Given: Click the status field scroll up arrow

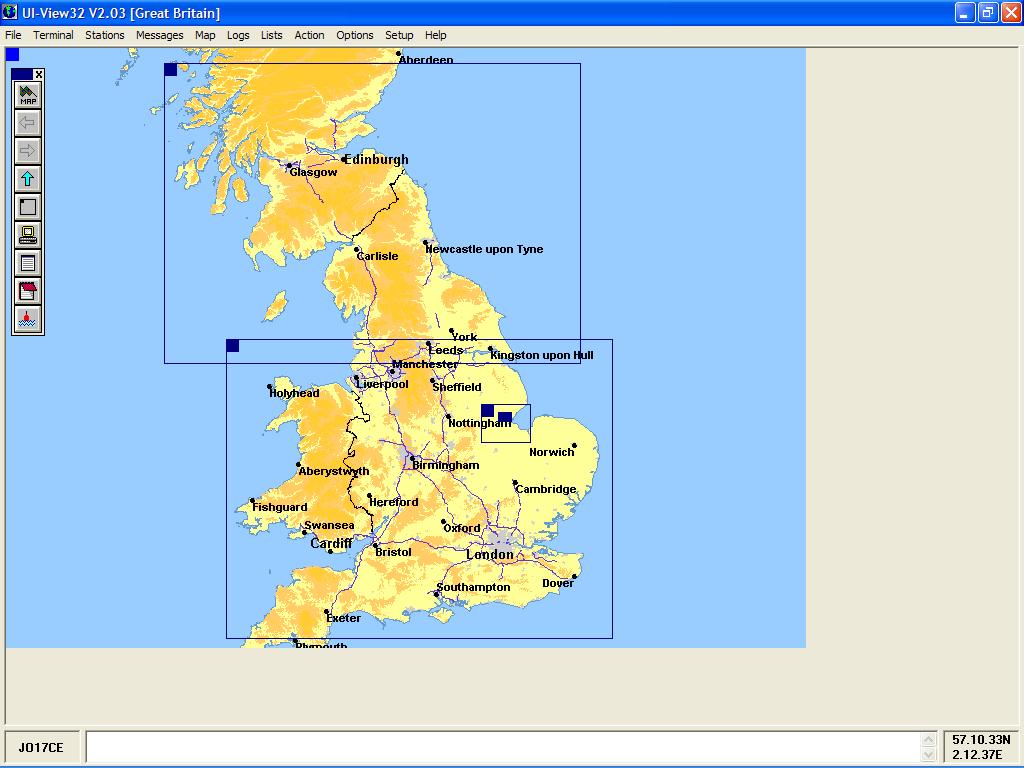Looking at the screenshot, I should (928, 740).
